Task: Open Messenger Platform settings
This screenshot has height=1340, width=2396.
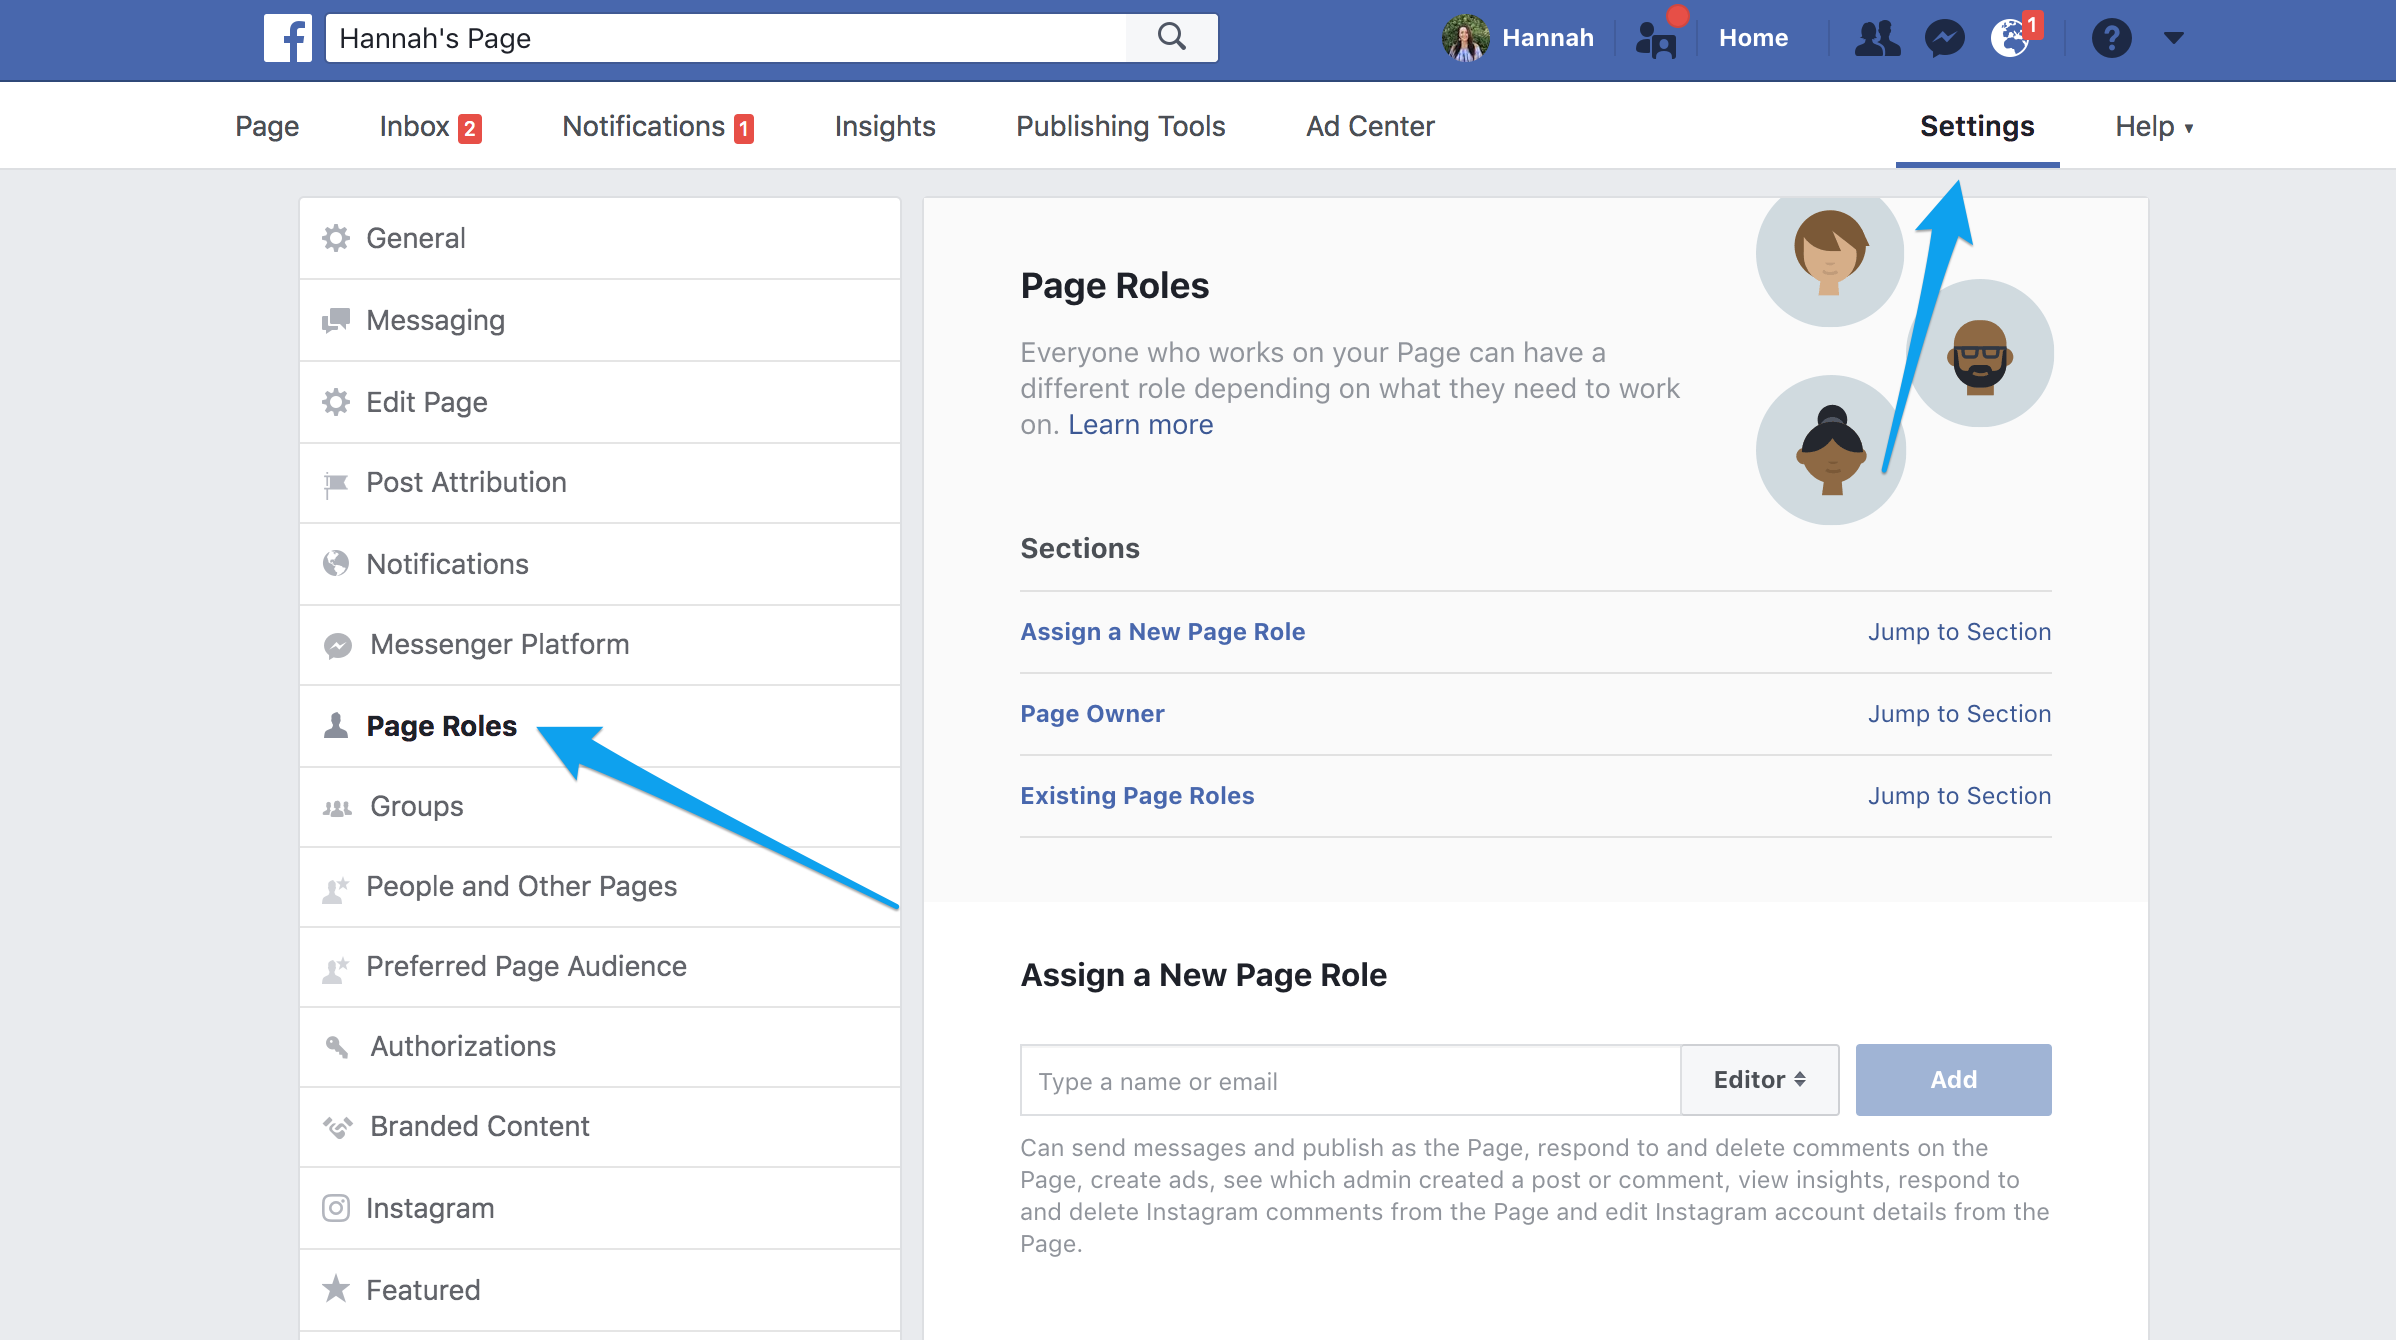Action: pos(499,644)
